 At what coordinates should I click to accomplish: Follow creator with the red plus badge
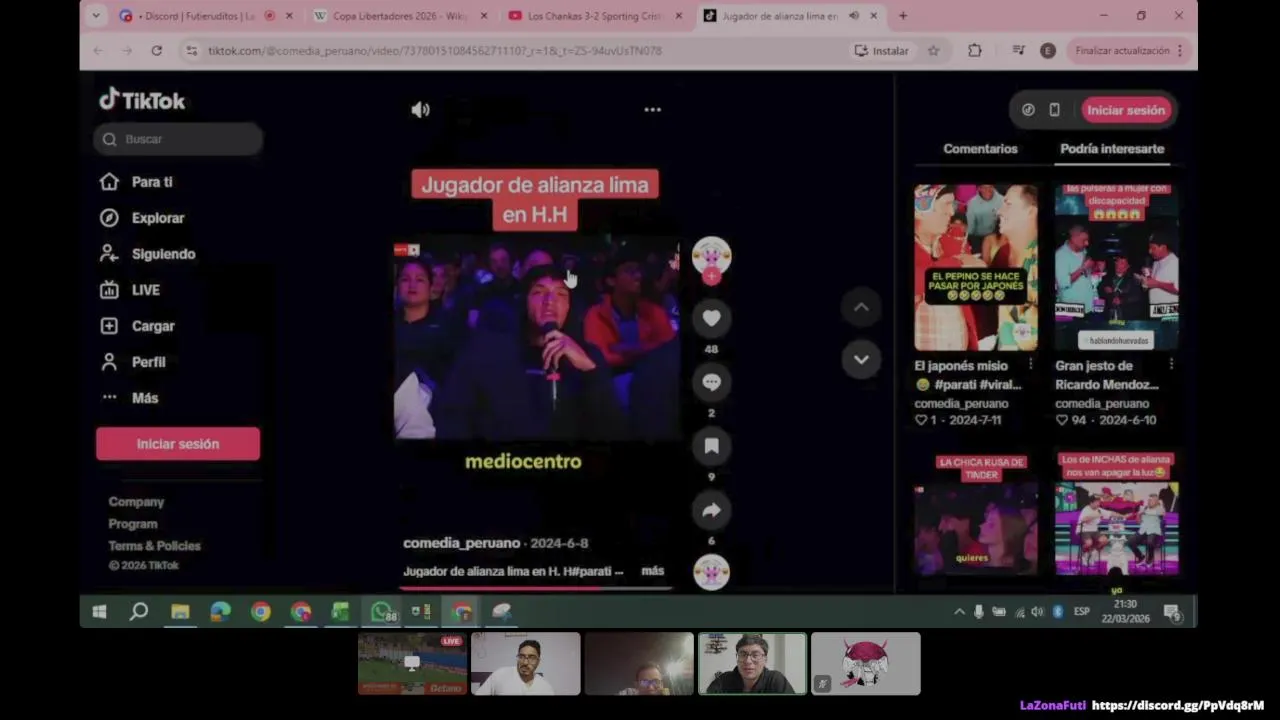711,276
